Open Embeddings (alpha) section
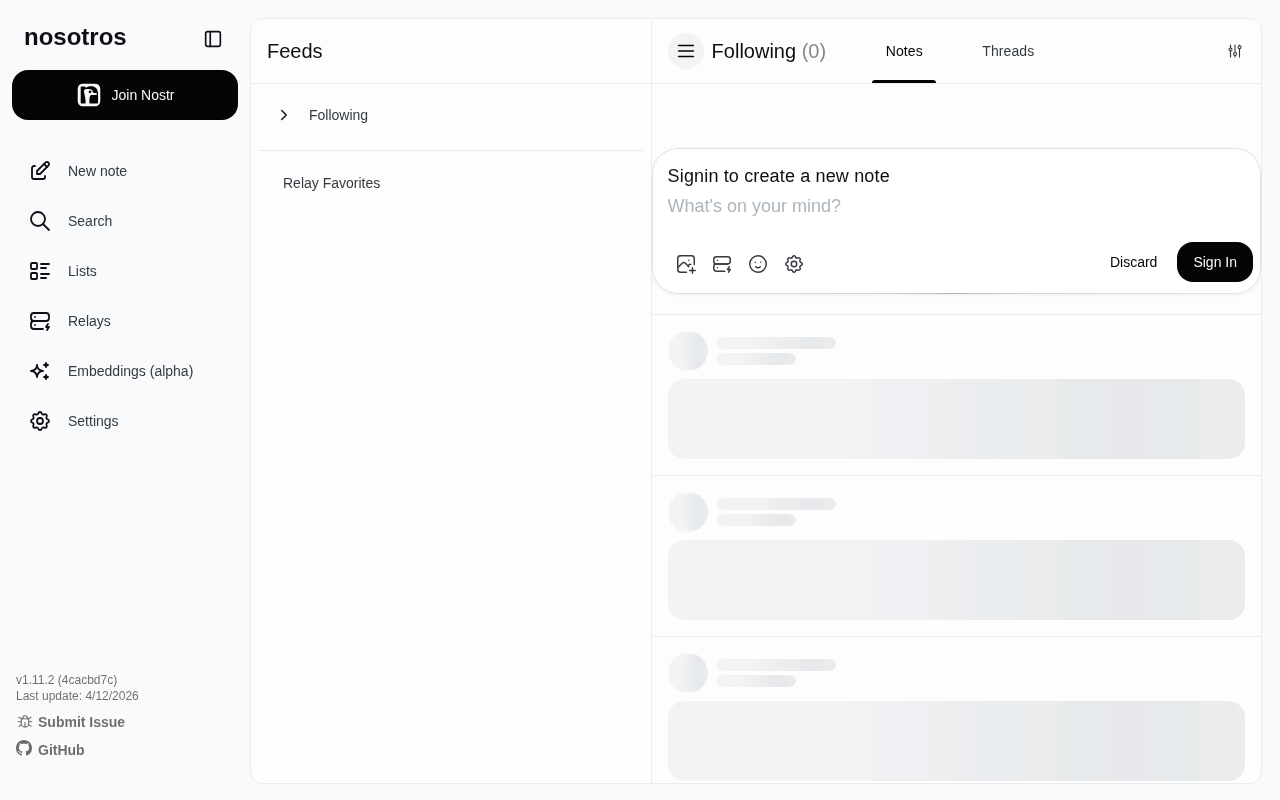This screenshot has width=1280, height=800. (130, 371)
